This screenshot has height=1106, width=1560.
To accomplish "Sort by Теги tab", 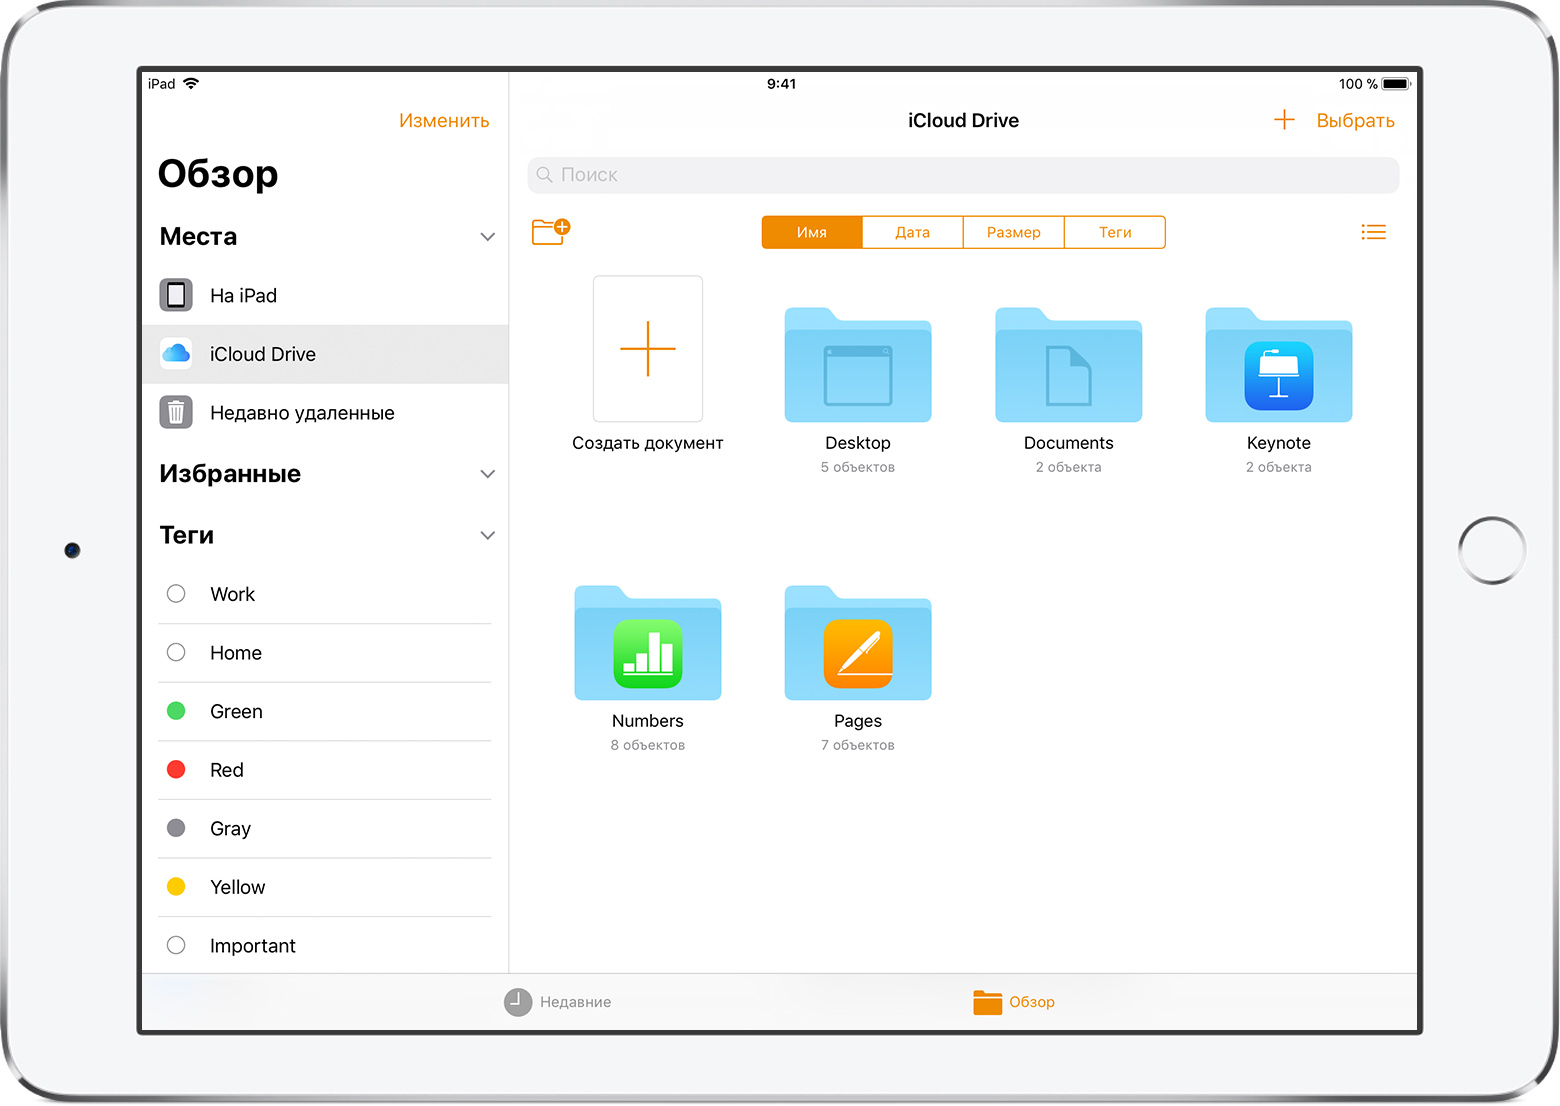I will coord(1115,232).
